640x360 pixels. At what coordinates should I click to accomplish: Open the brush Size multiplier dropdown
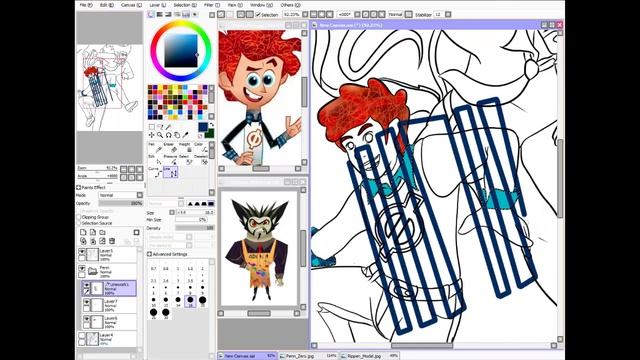point(172,212)
